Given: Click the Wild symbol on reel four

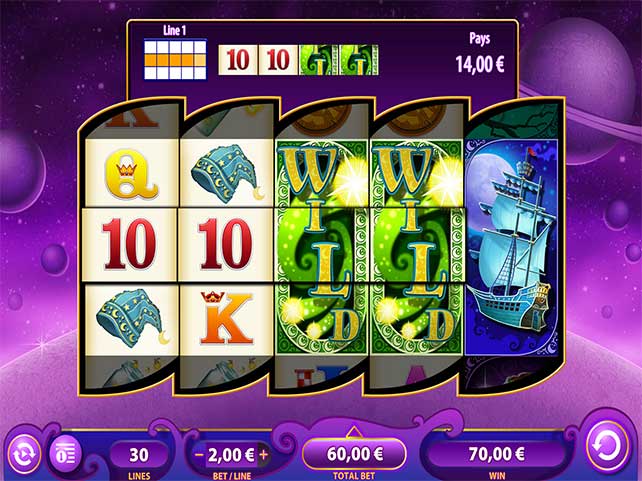Looking at the screenshot, I should (416, 247).
